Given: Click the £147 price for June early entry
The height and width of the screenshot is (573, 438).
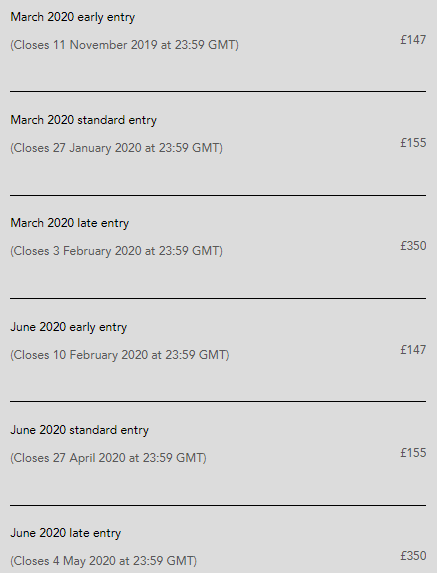Looking at the screenshot, I should coord(413,350).
